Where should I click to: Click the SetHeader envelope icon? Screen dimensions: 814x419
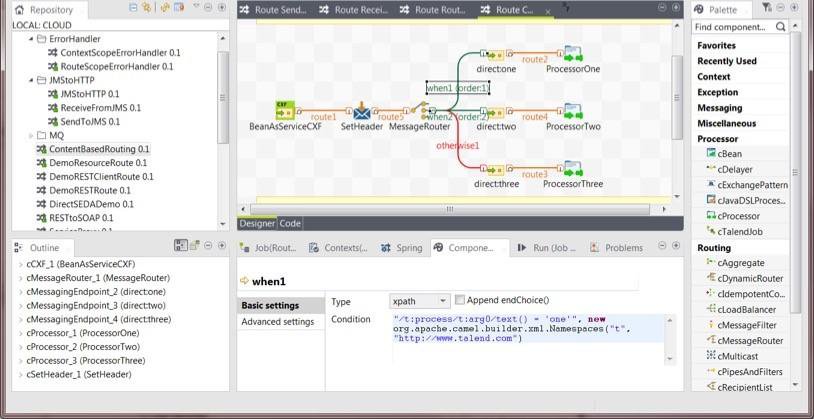(x=362, y=111)
